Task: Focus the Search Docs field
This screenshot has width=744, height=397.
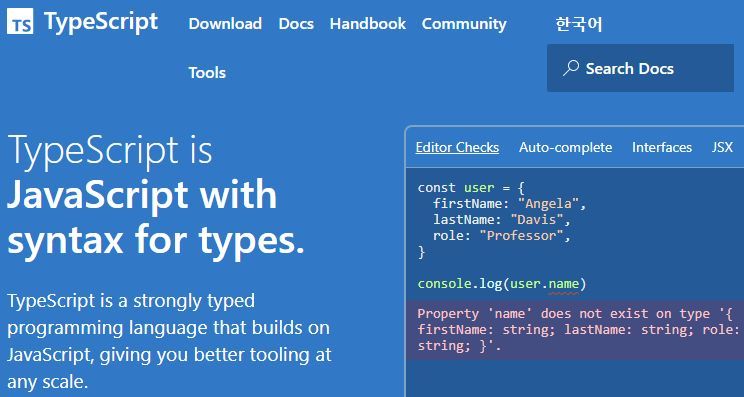Action: tap(640, 68)
